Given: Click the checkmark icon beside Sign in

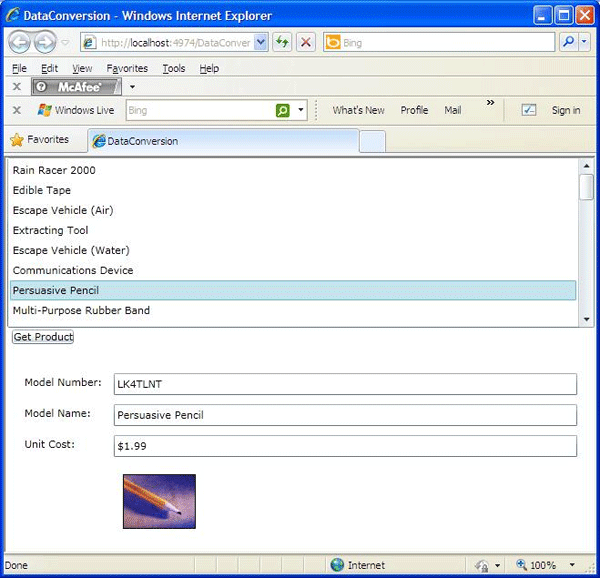Looking at the screenshot, I should 528,110.
